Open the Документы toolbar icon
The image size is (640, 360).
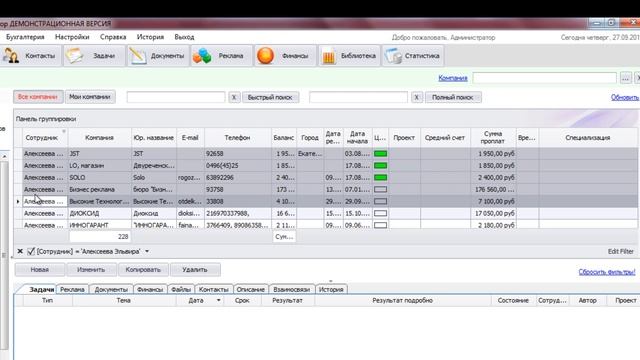[138, 56]
